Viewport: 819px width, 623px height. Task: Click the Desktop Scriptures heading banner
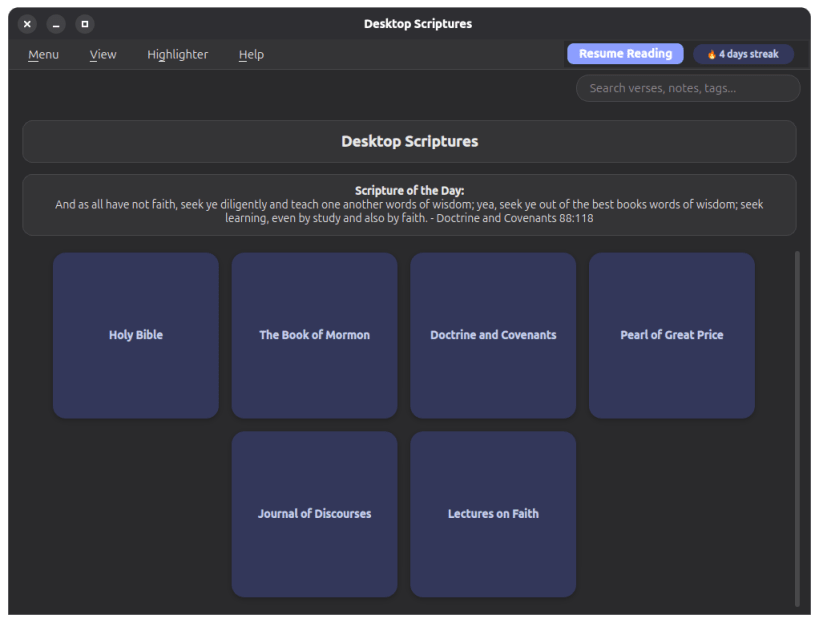[x=410, y=142]
